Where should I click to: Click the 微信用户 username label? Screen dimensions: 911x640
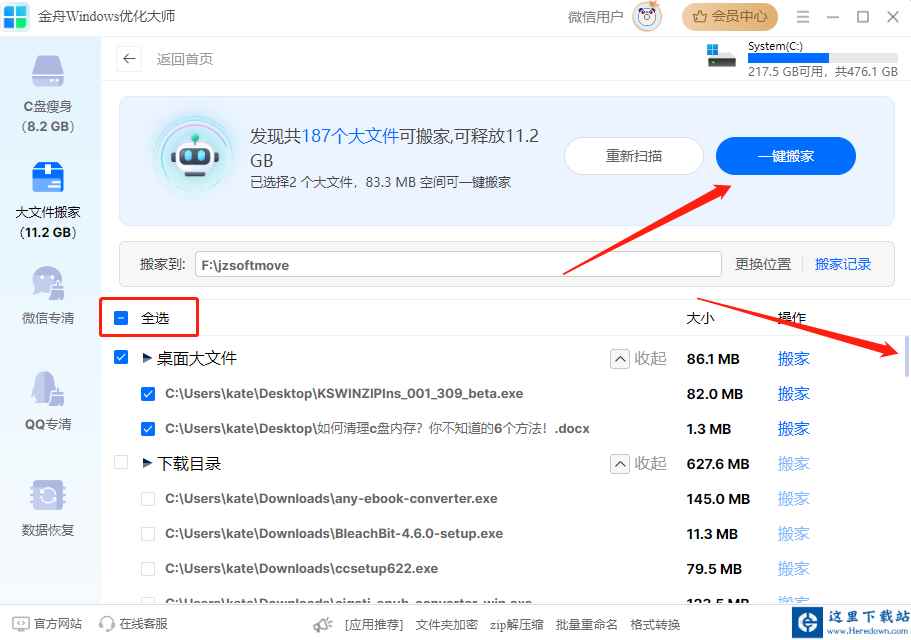[595, 17]
